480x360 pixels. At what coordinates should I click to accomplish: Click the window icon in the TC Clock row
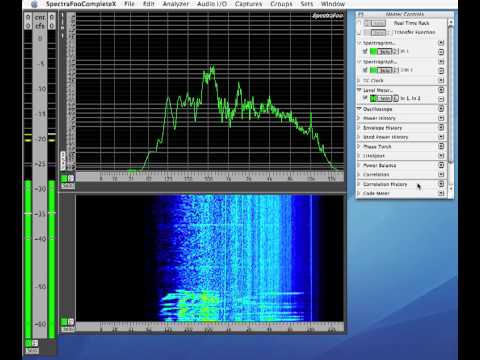[441, 80]
